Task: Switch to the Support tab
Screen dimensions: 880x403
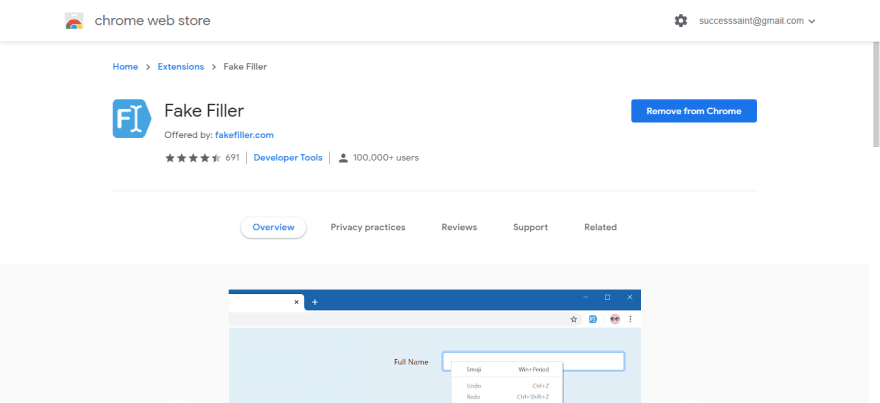Action: point(530,227)
